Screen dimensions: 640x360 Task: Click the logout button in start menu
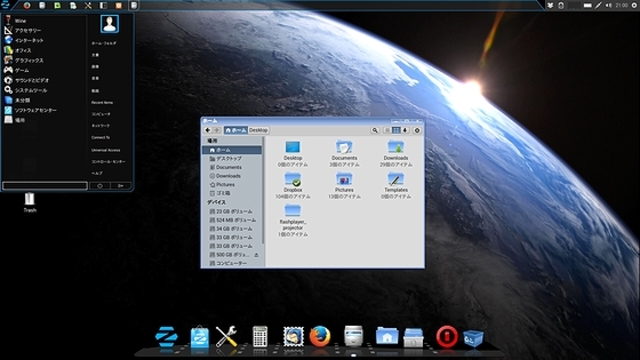point(121,186)
